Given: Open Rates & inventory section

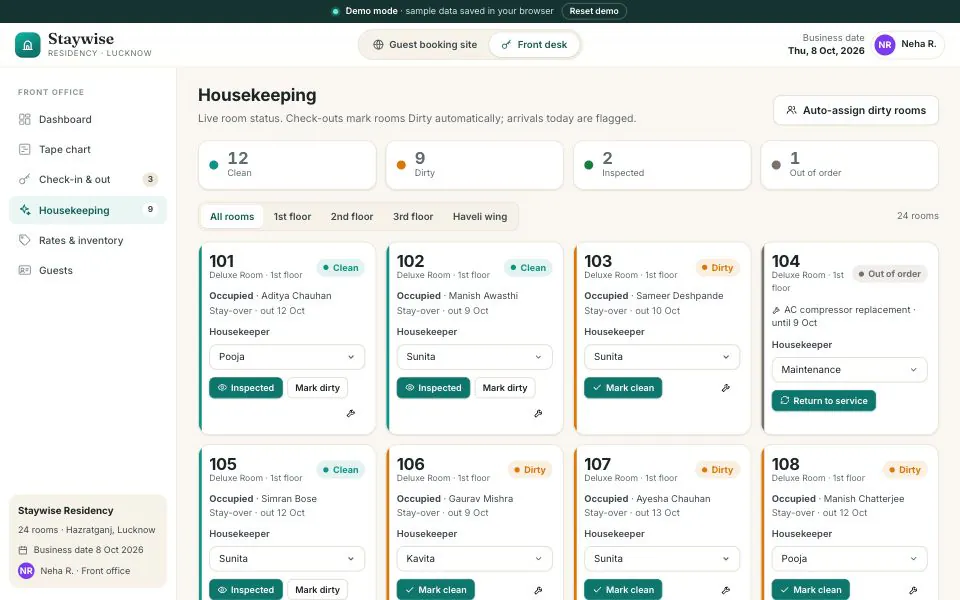Looking at the screenshot, I should tap(88, 240).
